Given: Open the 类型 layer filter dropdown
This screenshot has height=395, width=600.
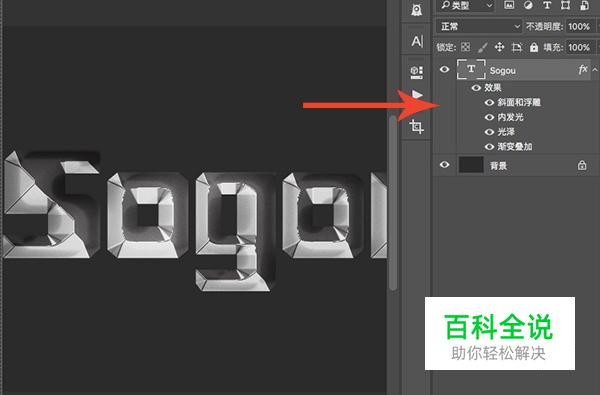Looking at the screenshot, I should click(x=465, y=5).
